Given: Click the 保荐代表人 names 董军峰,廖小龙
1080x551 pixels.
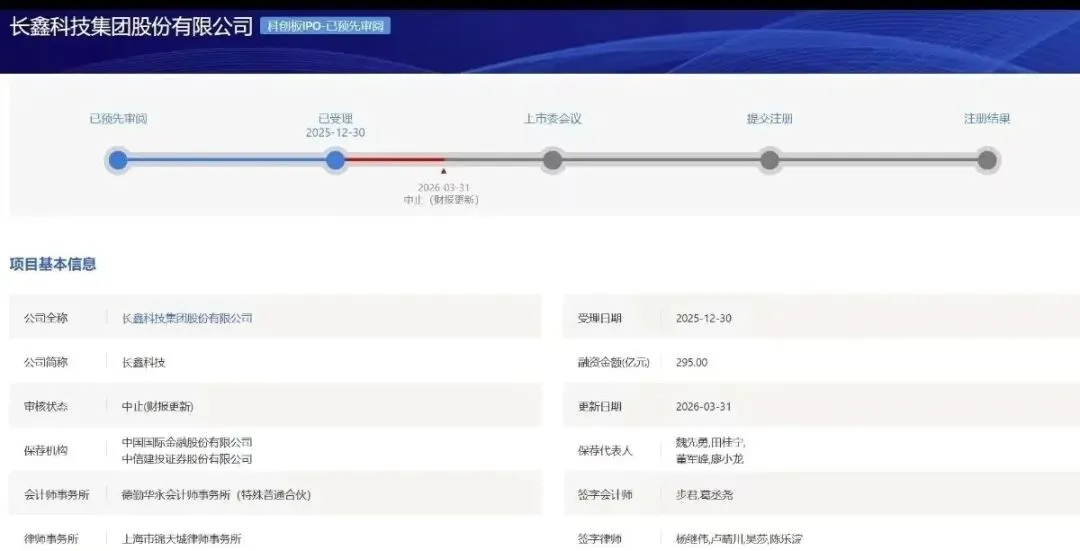Looking at the screenshot, I should click(709, 459).
